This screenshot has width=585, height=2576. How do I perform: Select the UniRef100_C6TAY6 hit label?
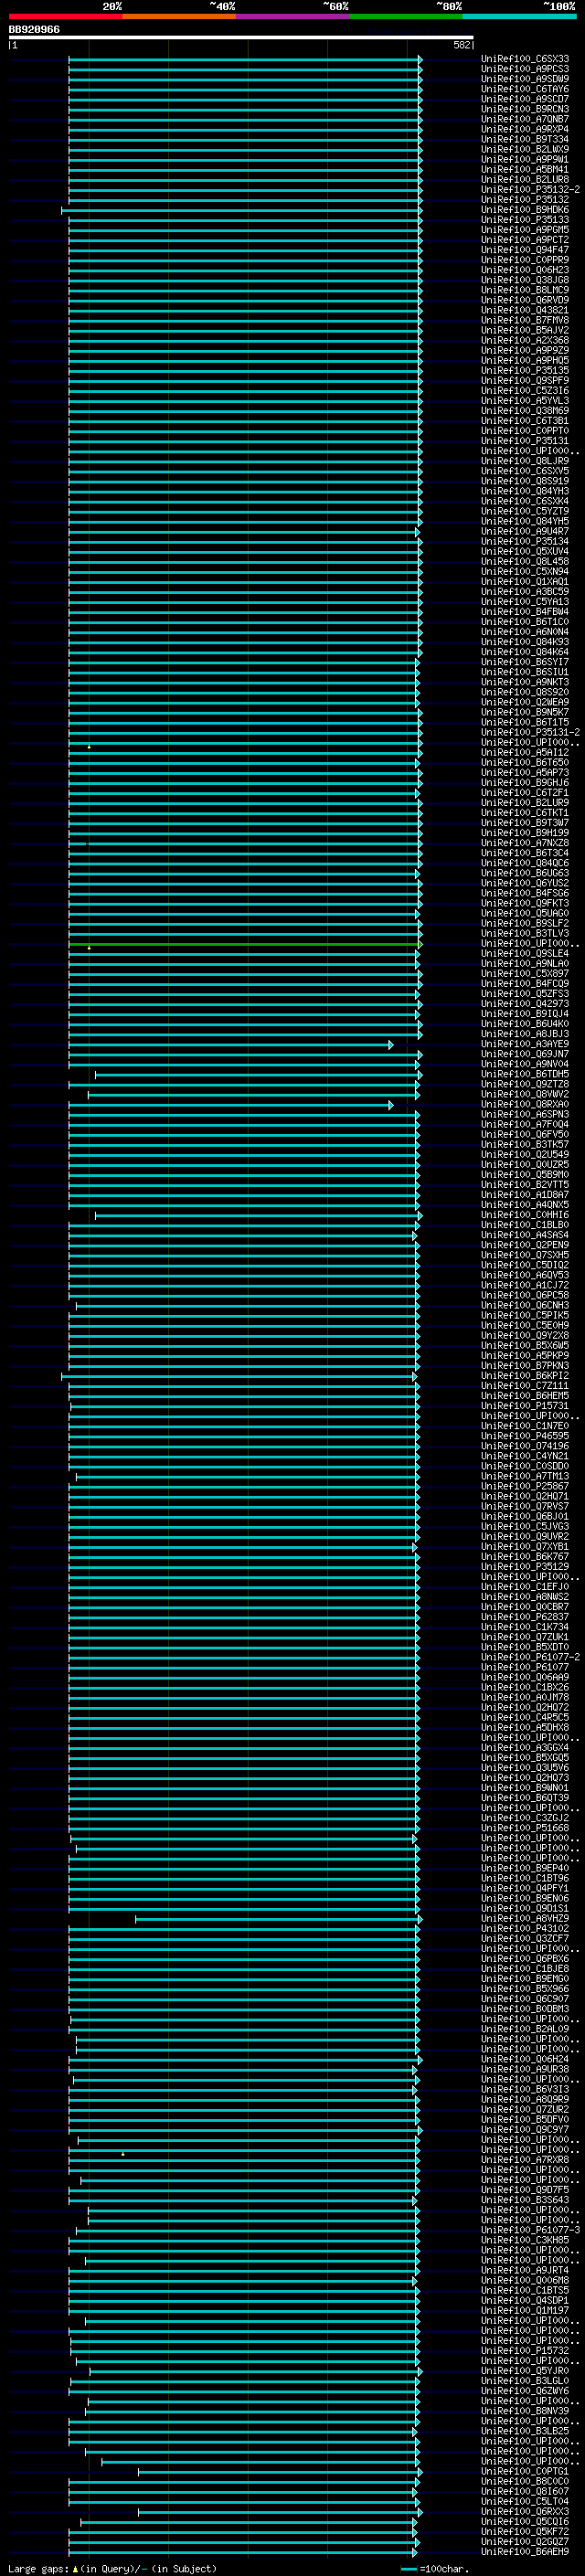point(525,89)
